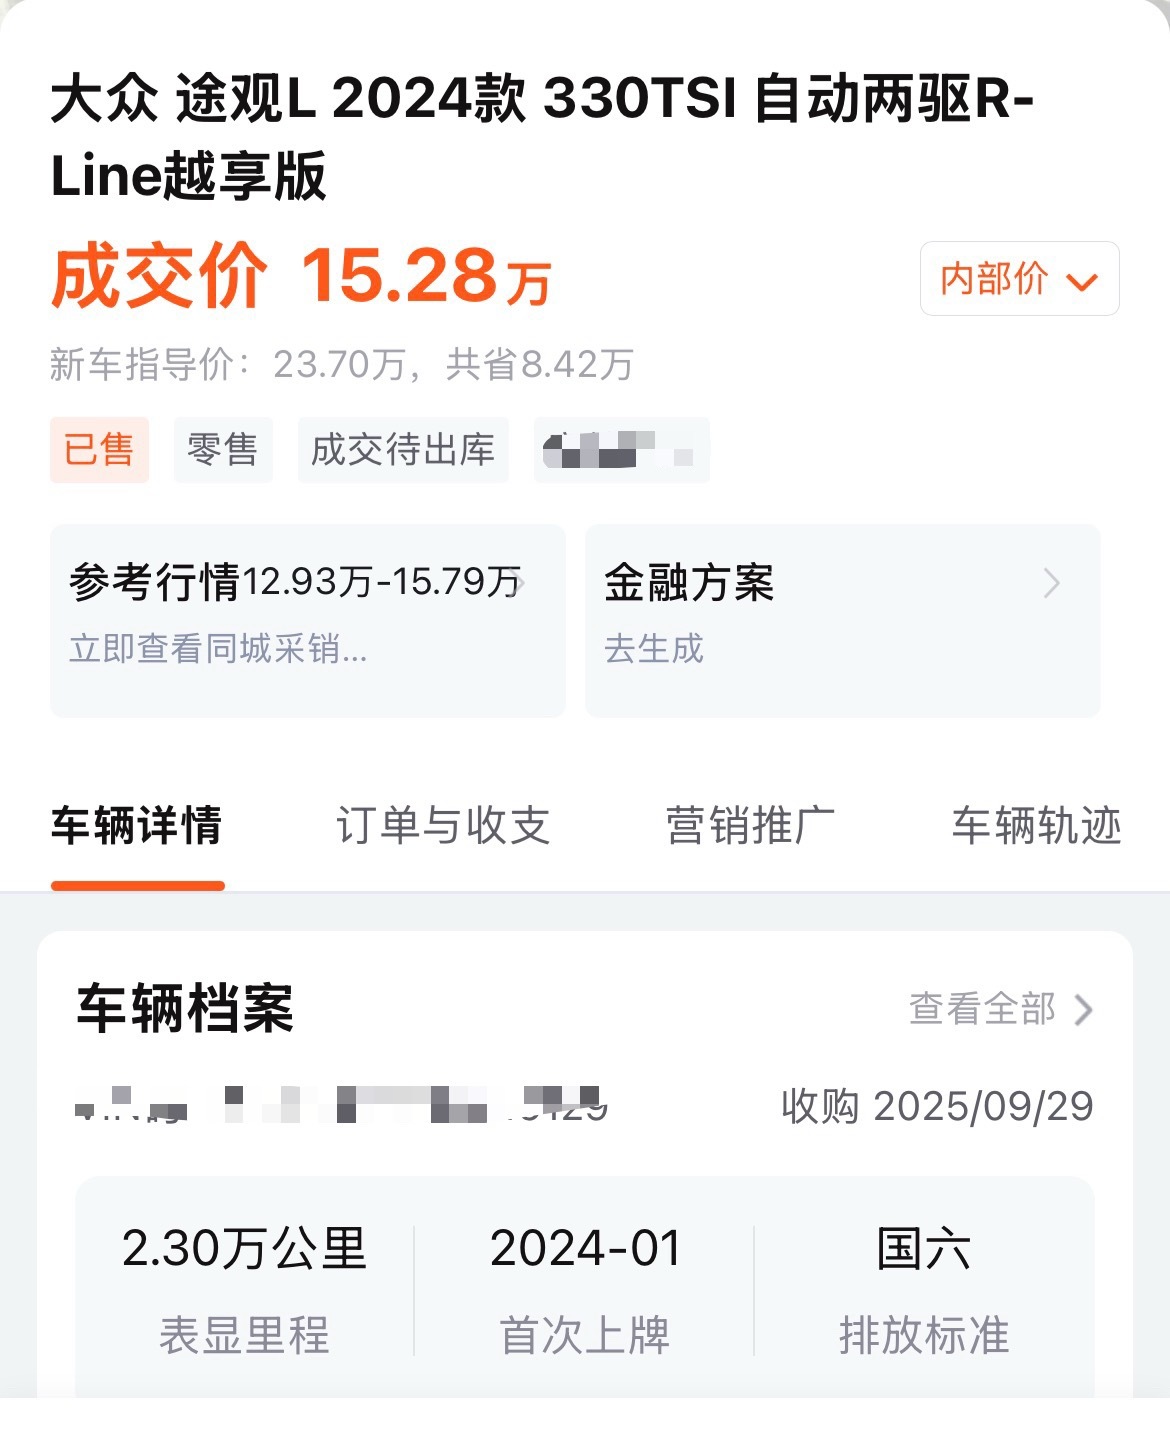Tap the 成交待出库 status tag

click(403, 450)
